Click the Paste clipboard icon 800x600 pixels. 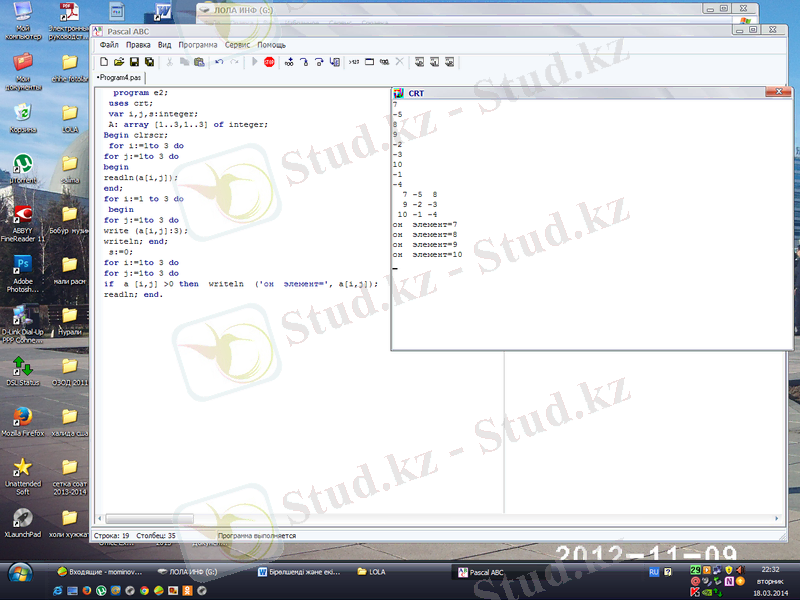(199, 62)
